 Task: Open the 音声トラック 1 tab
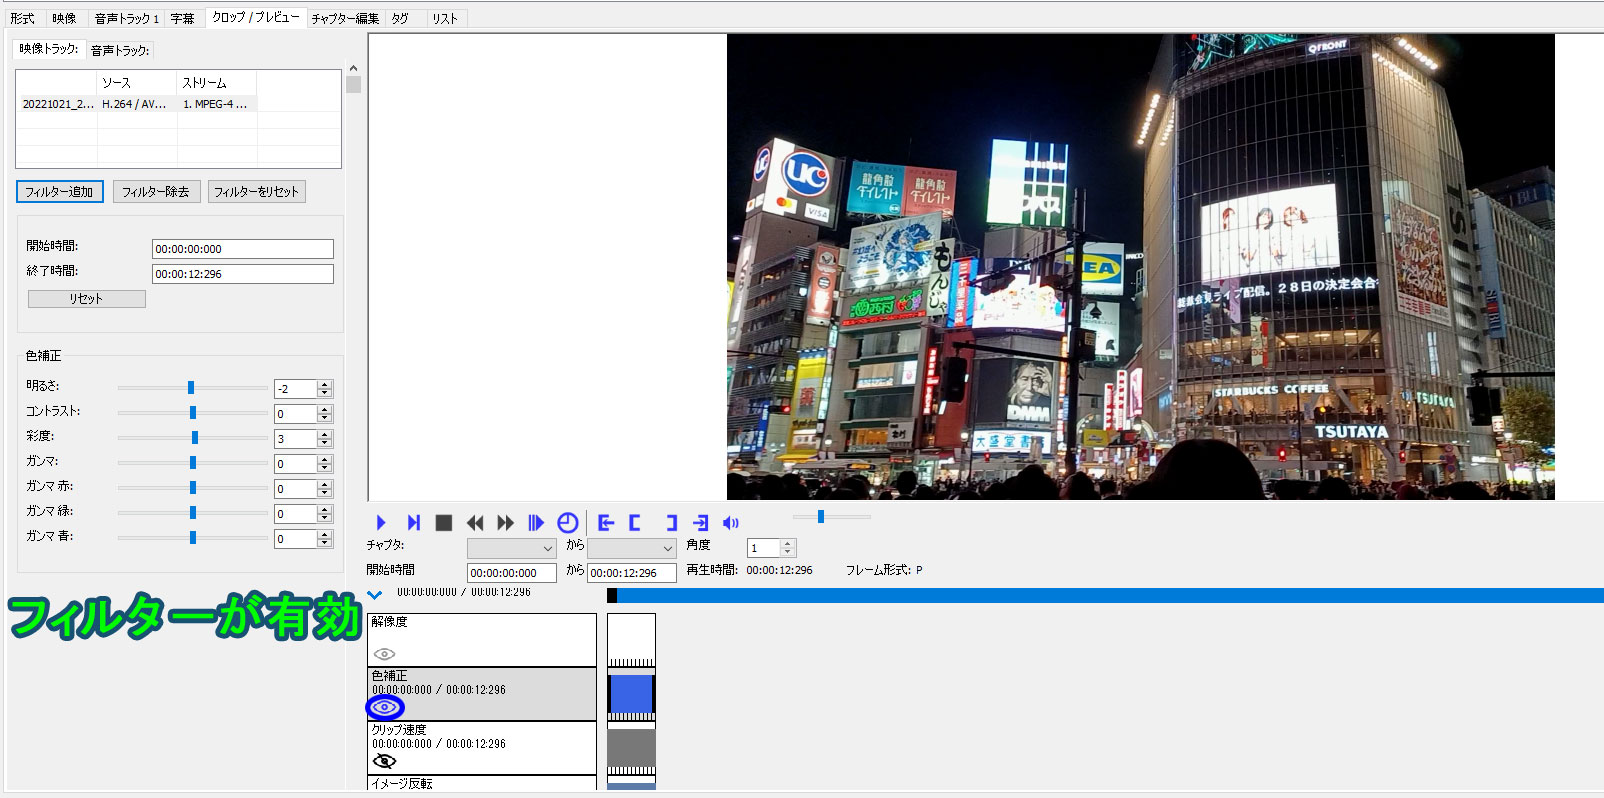[126, 18]
